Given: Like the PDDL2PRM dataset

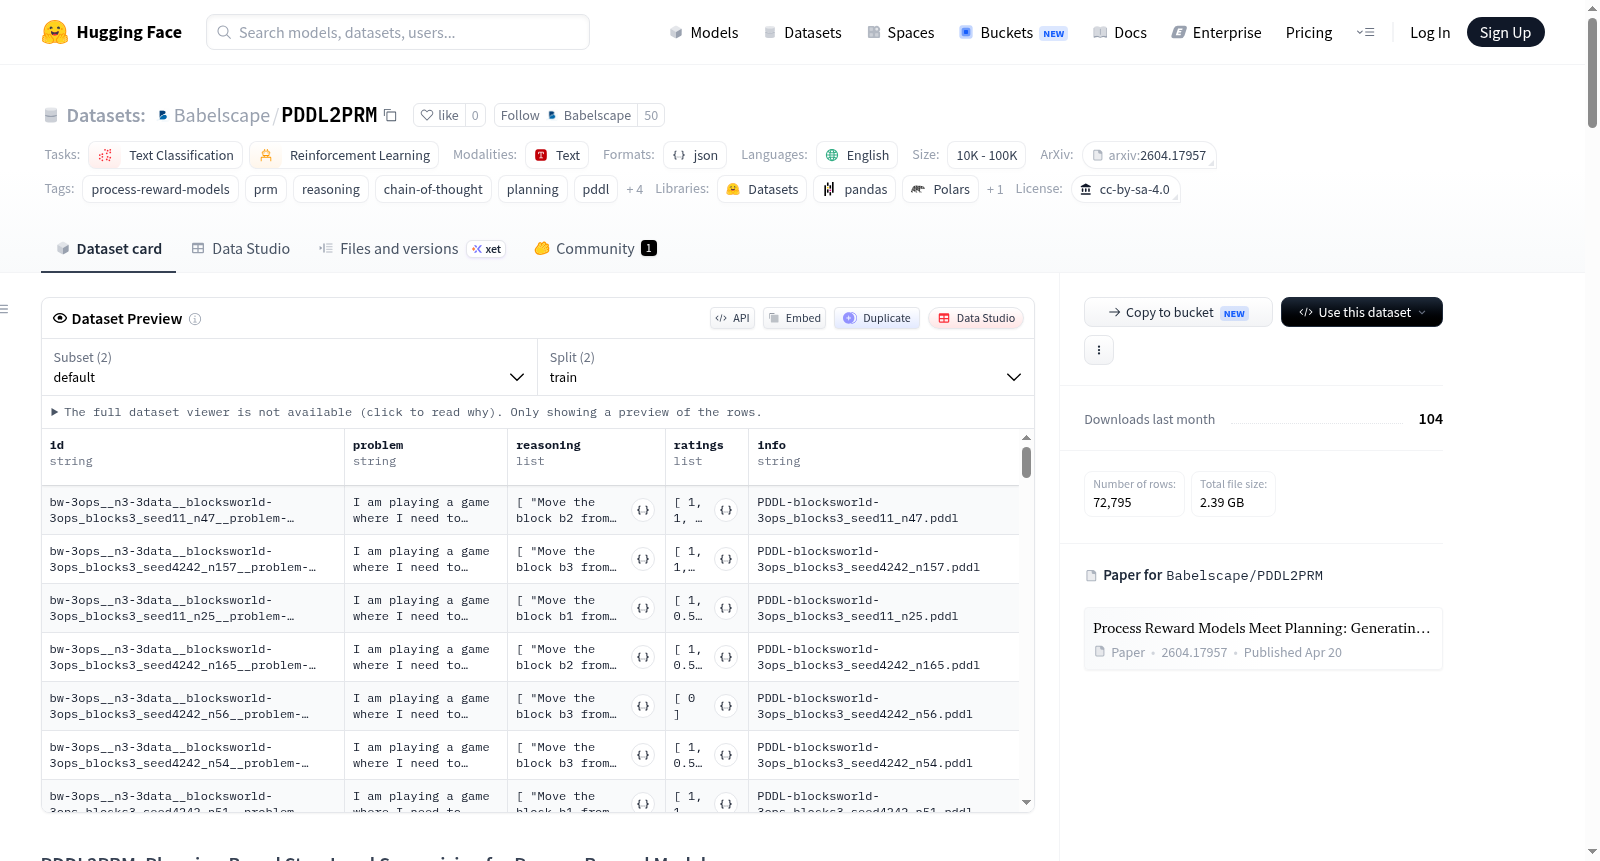Looking at the screenshot, I should coord(439,115).
